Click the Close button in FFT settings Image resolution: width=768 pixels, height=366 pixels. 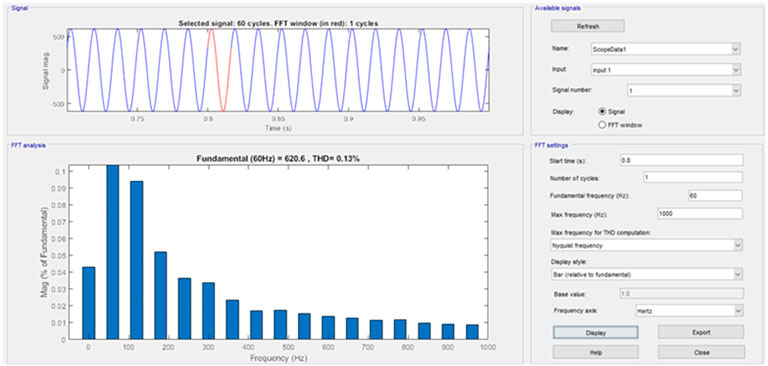point(701,352)
